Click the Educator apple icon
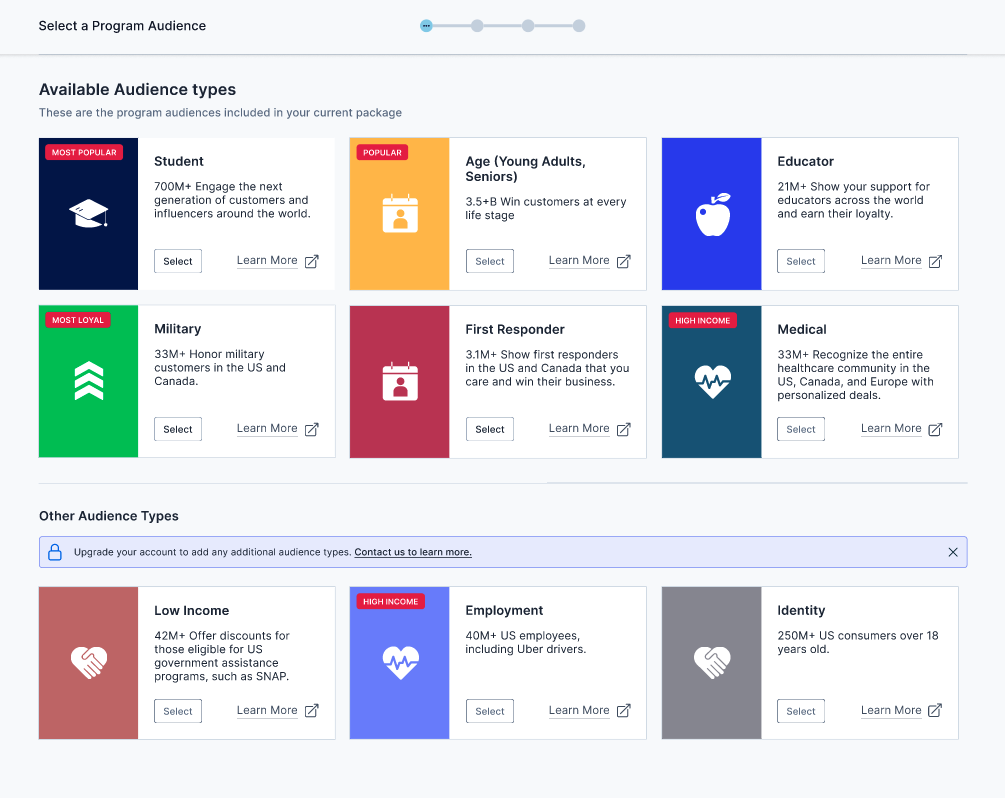Viewport: 1005px width, 798px height. (712, 214)
